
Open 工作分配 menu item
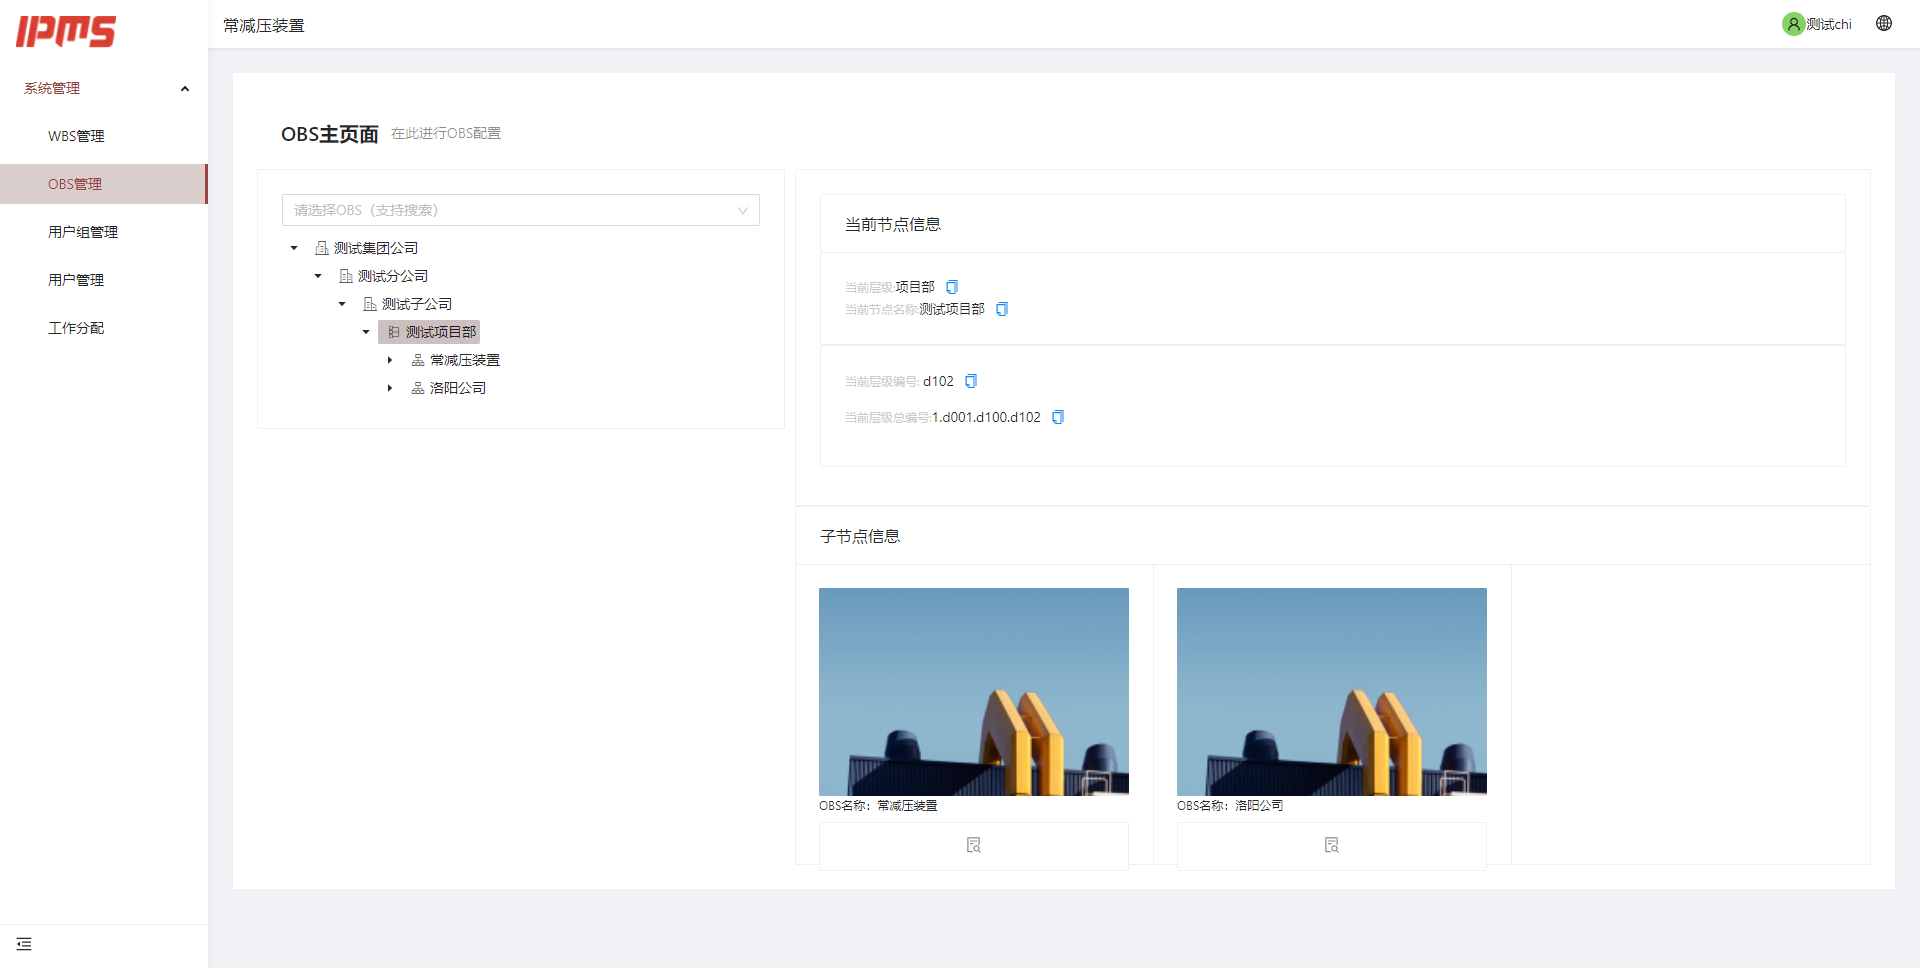104,328
